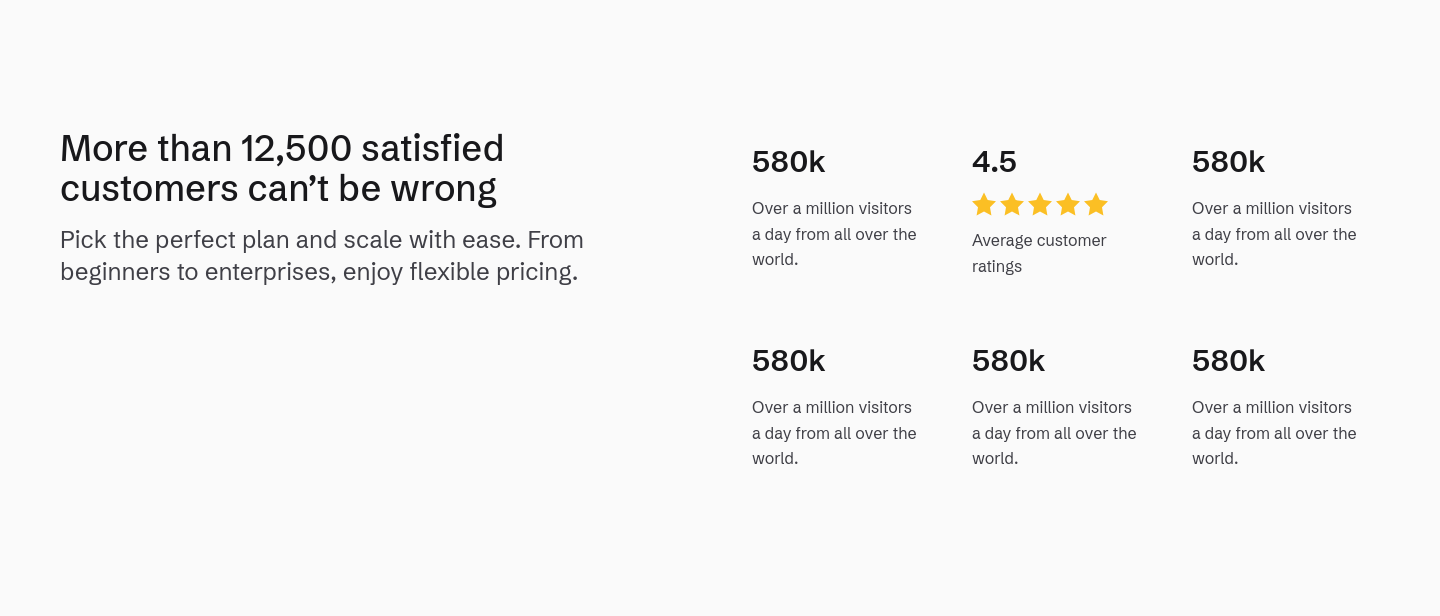Select the second yellow rating star
Viewport: 1440px width, 616px height.
pos(1012,204)
